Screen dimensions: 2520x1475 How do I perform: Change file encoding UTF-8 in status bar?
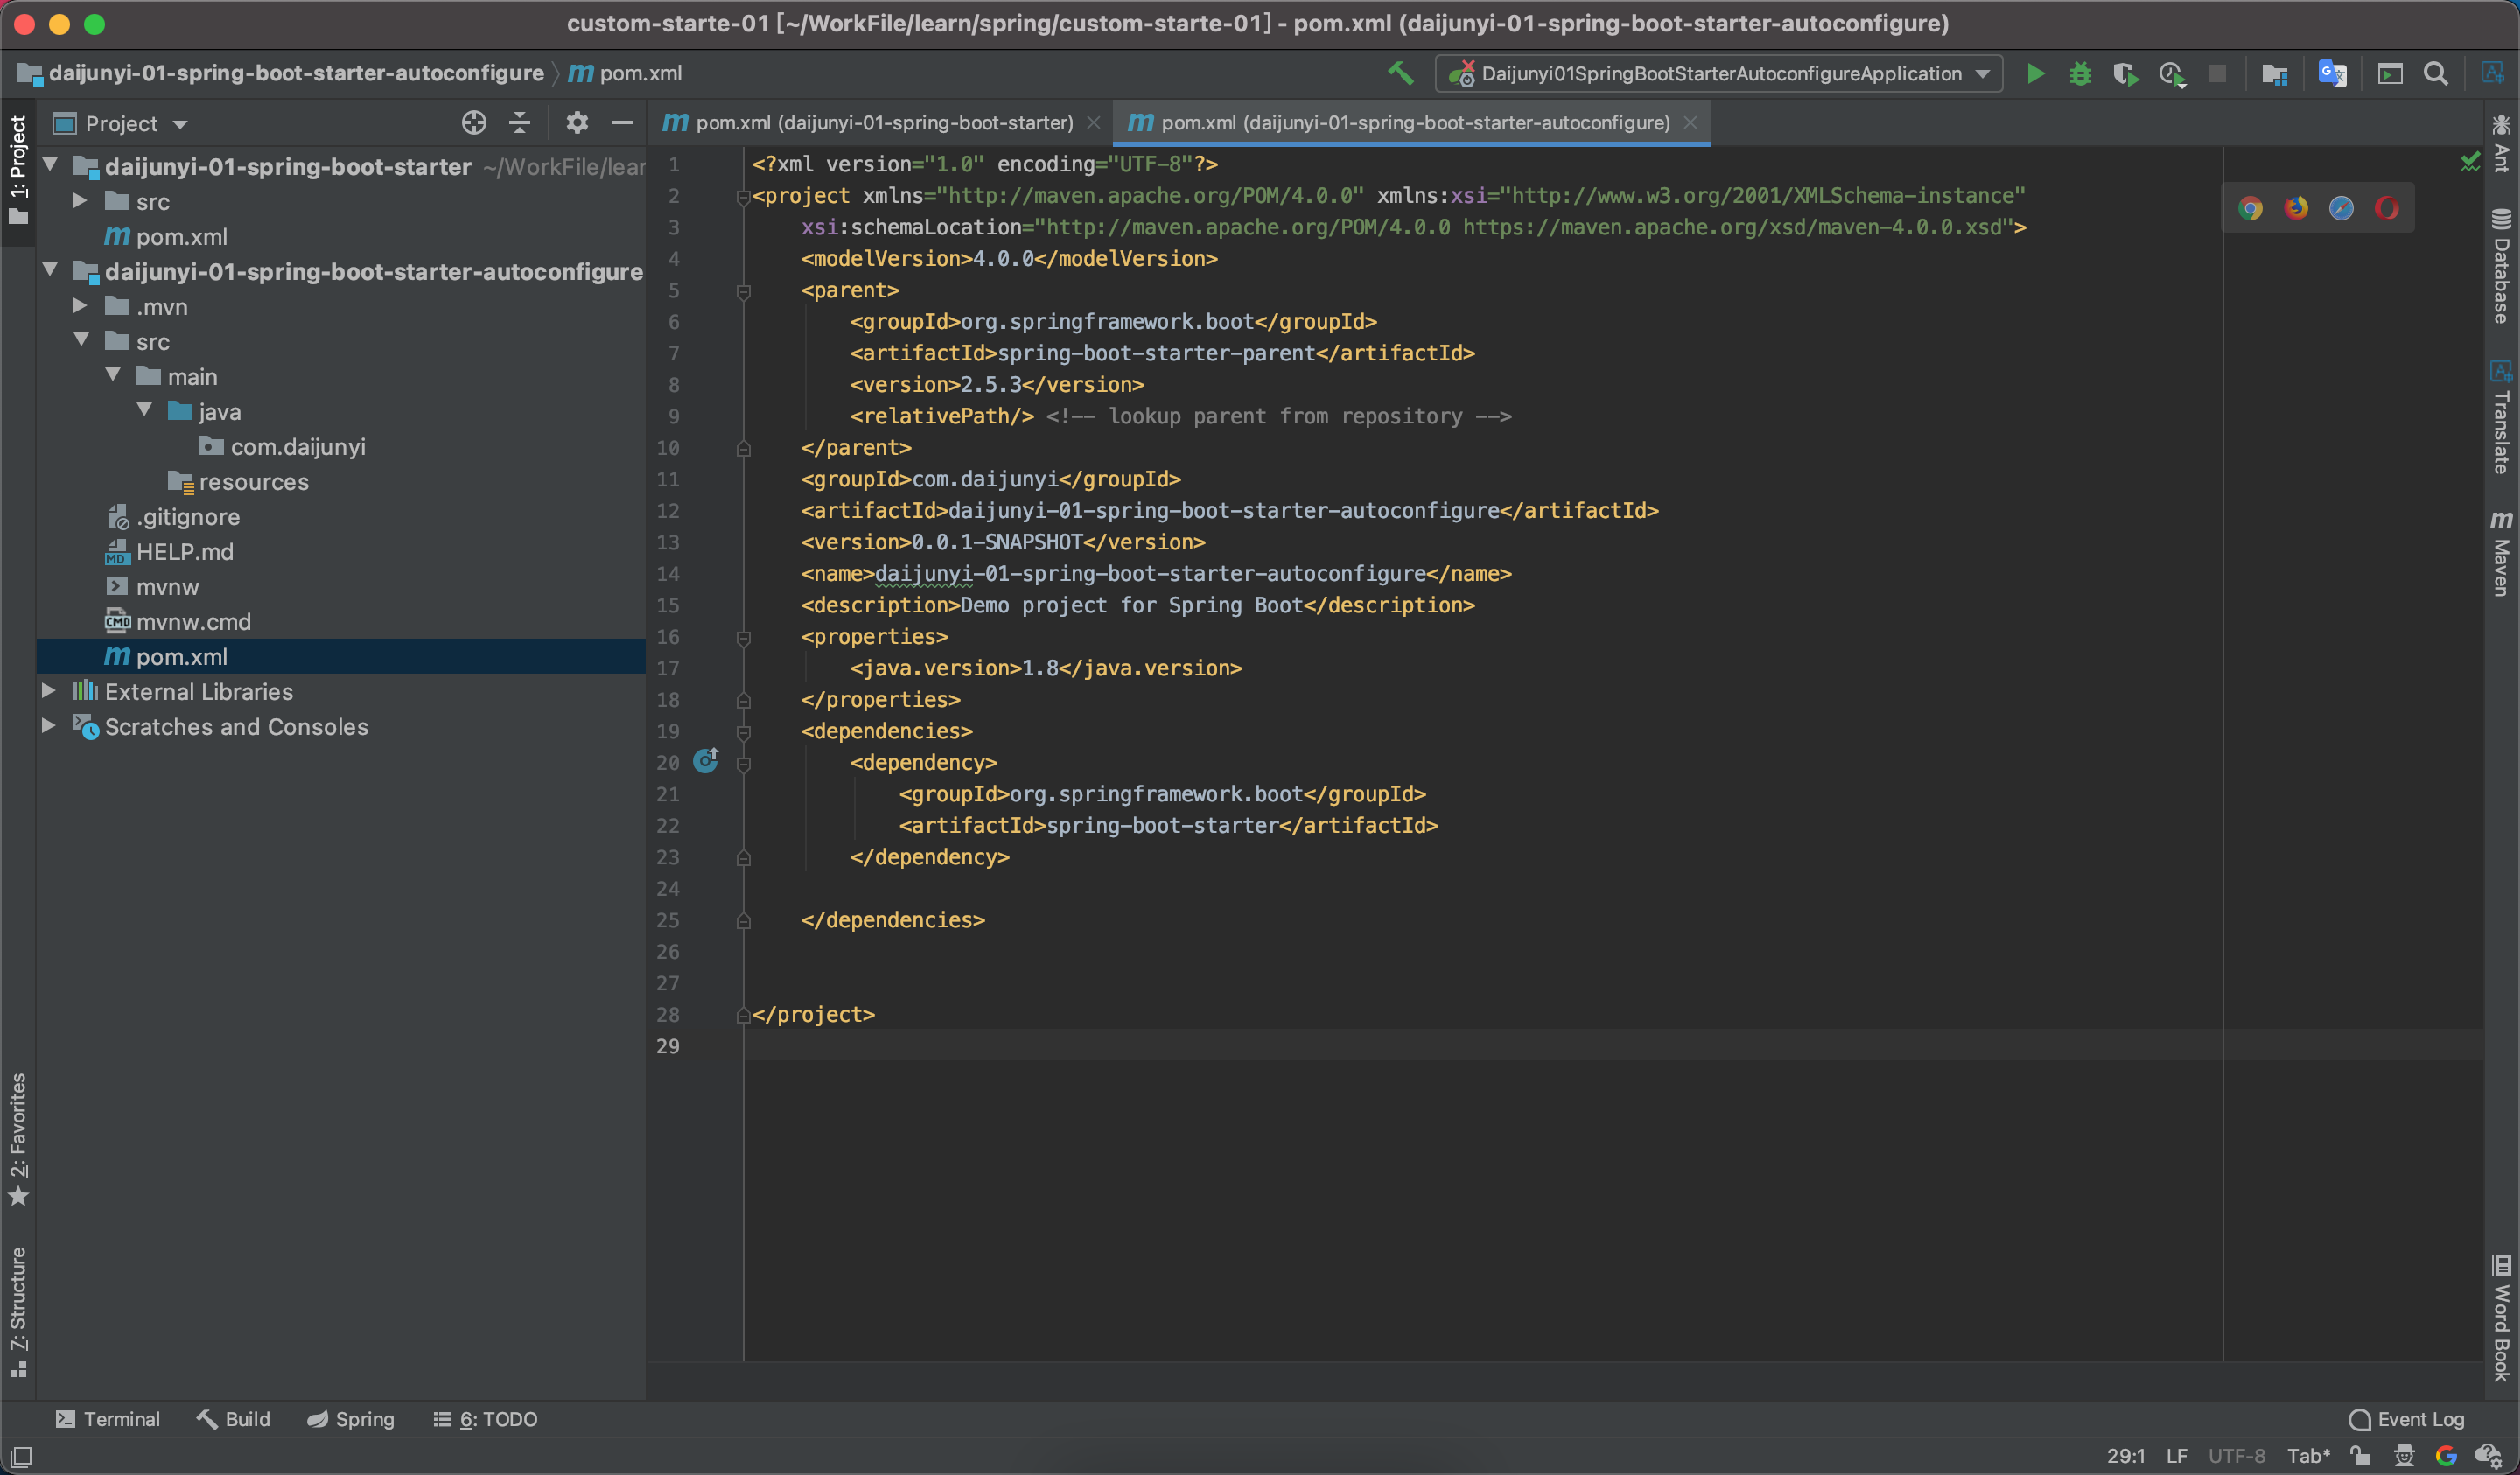(x=2236, y=1456)
